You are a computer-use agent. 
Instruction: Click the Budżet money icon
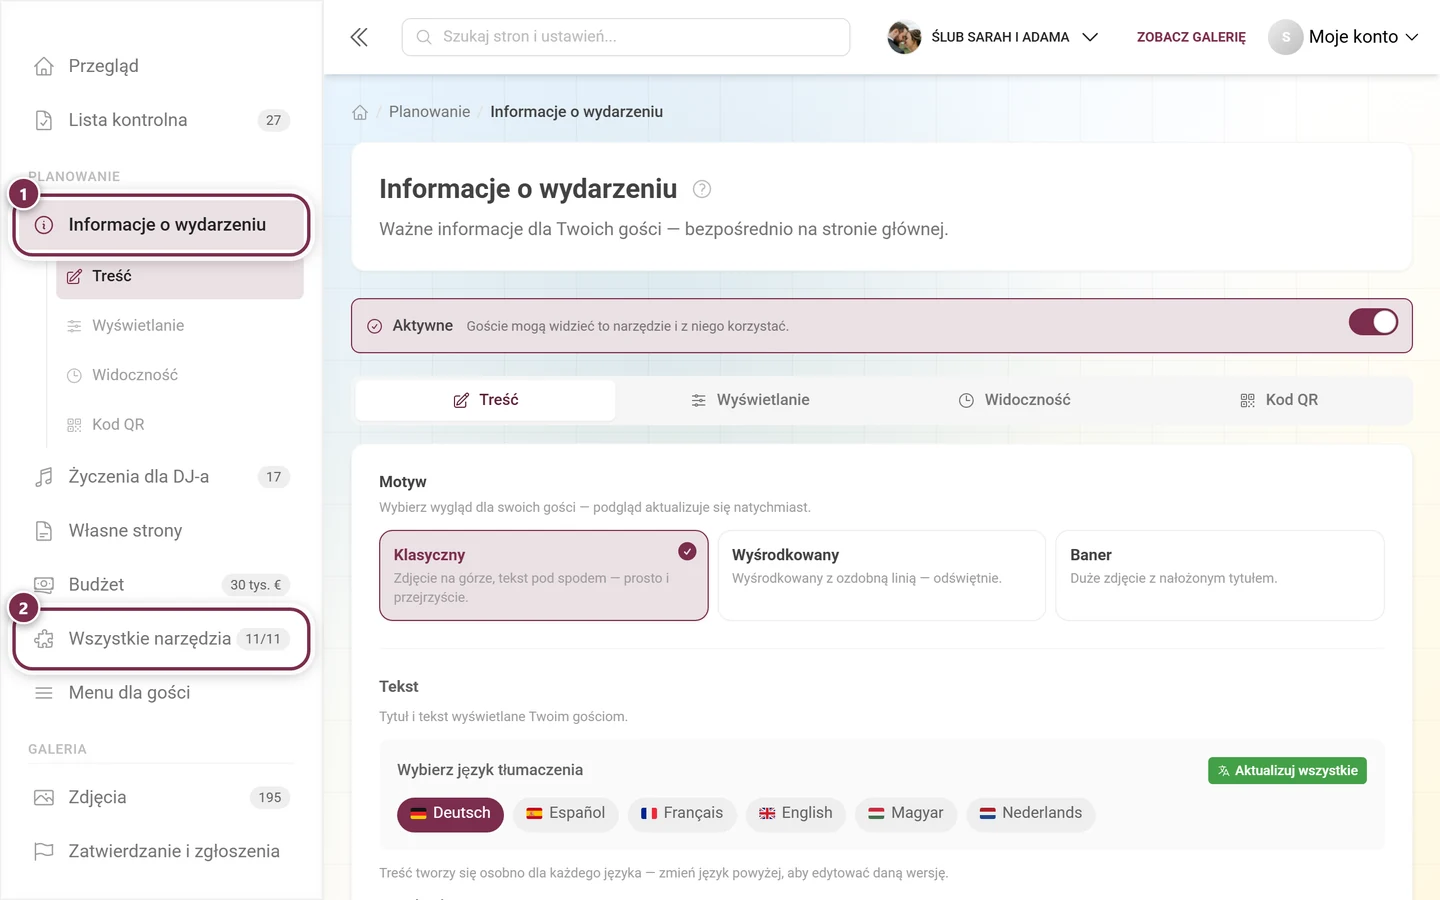tap(44, 585)
